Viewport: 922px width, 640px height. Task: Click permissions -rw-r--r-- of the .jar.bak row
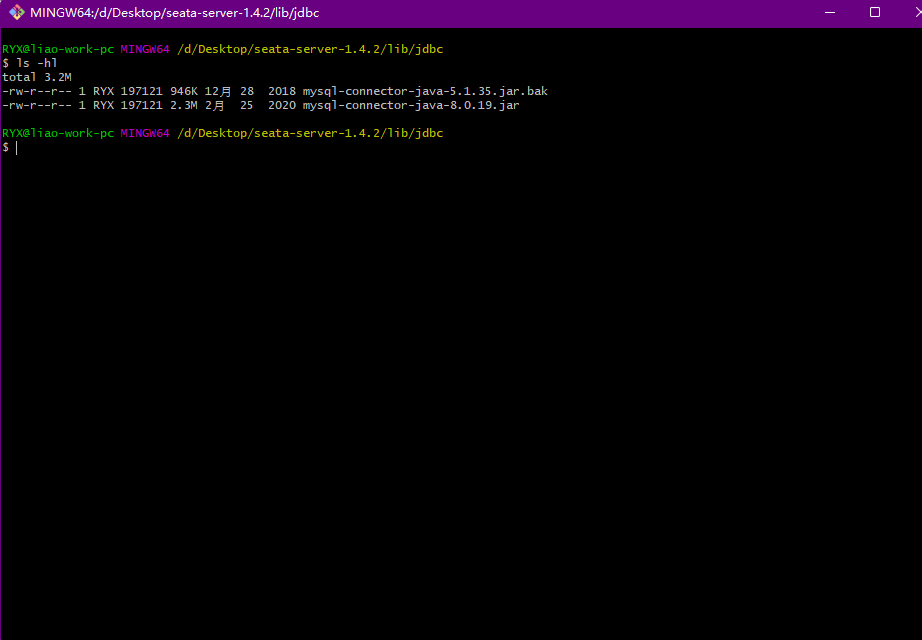click(37, 91)
